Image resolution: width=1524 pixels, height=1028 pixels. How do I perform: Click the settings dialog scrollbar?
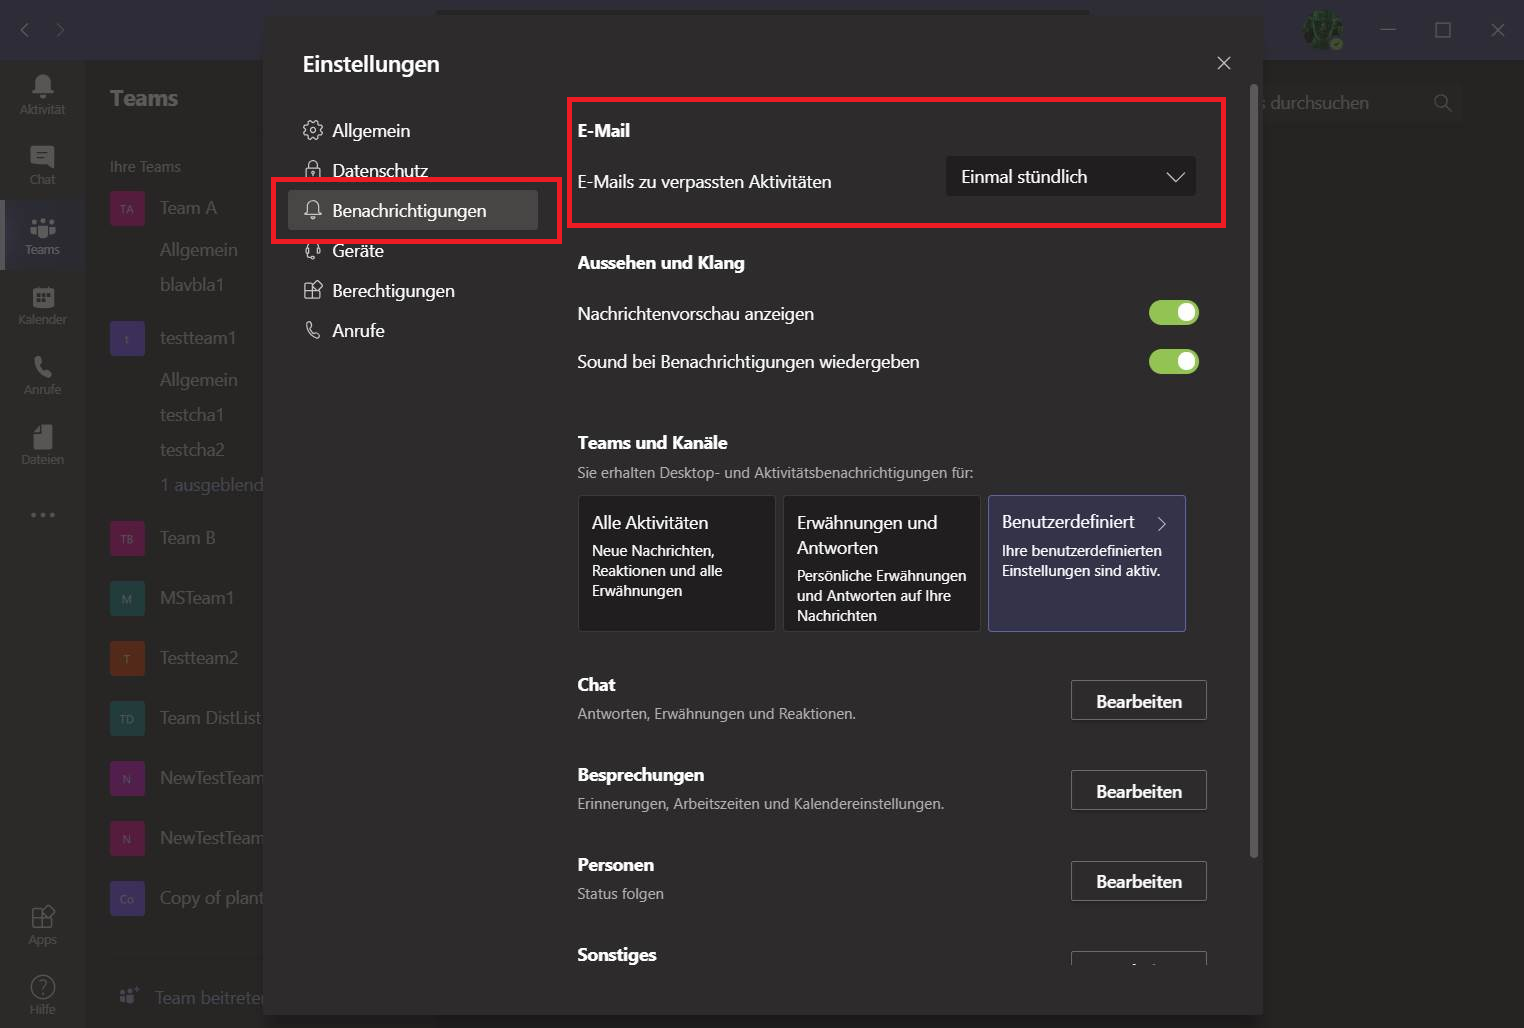tap(1254, 470)
